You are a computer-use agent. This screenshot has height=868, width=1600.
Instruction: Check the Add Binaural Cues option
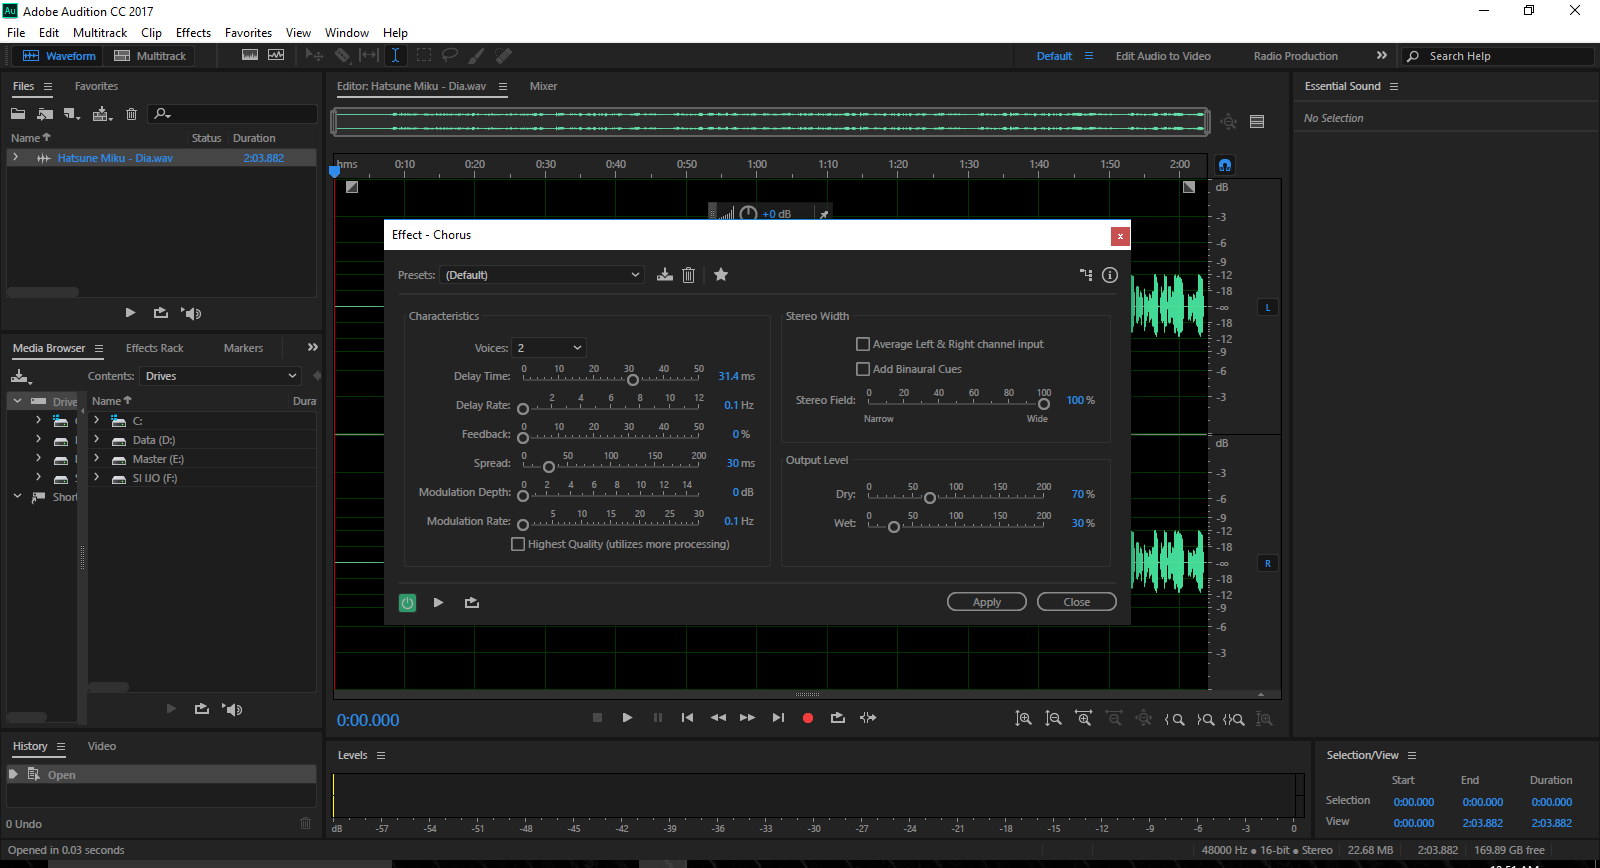pos(863,369)
